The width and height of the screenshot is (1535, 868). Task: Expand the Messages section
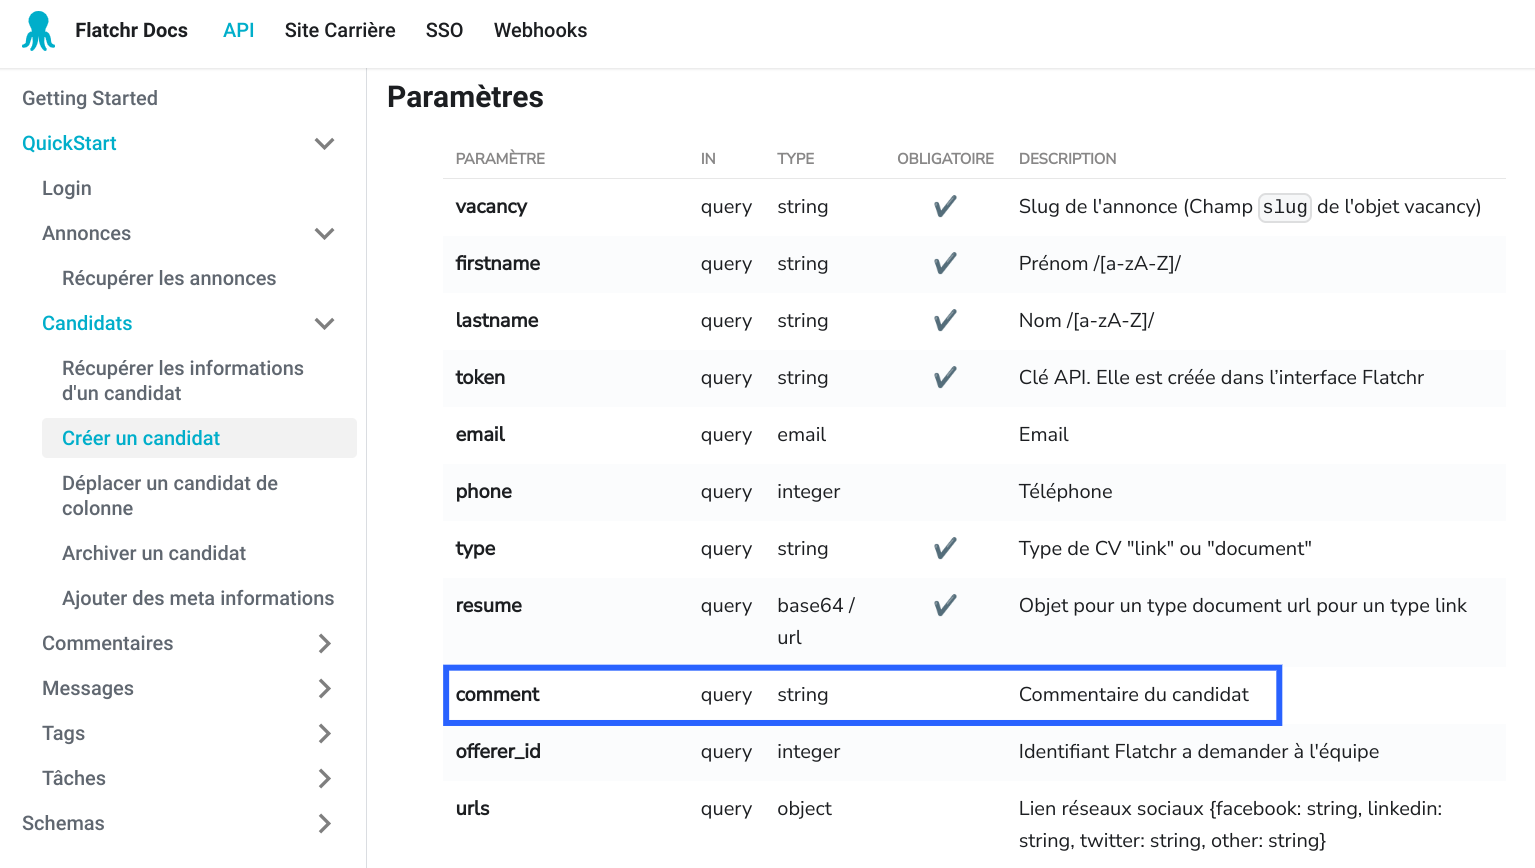click(x=323, y=688)
